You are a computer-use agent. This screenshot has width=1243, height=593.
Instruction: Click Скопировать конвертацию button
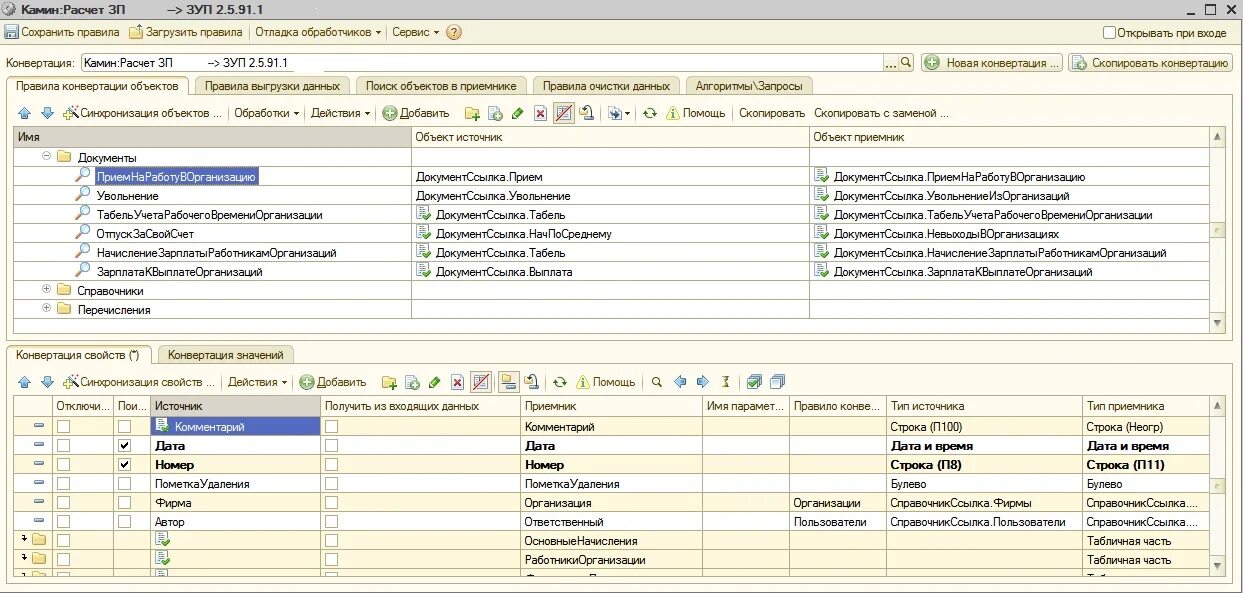[x=1149, y=62]
